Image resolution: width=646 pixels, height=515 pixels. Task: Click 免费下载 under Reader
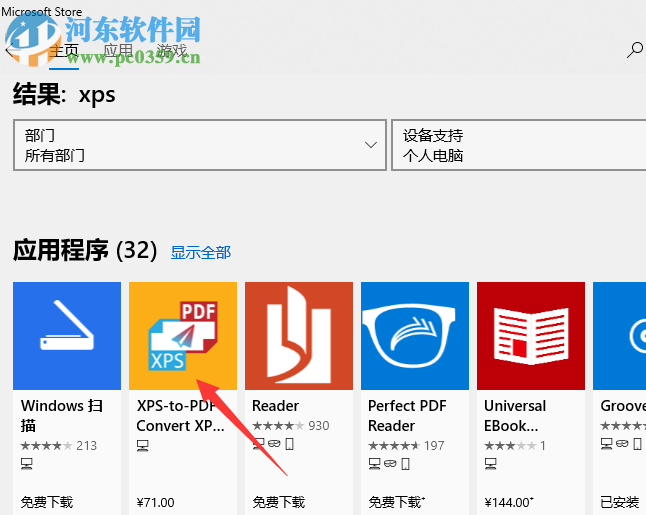click(x=279, y=502)
